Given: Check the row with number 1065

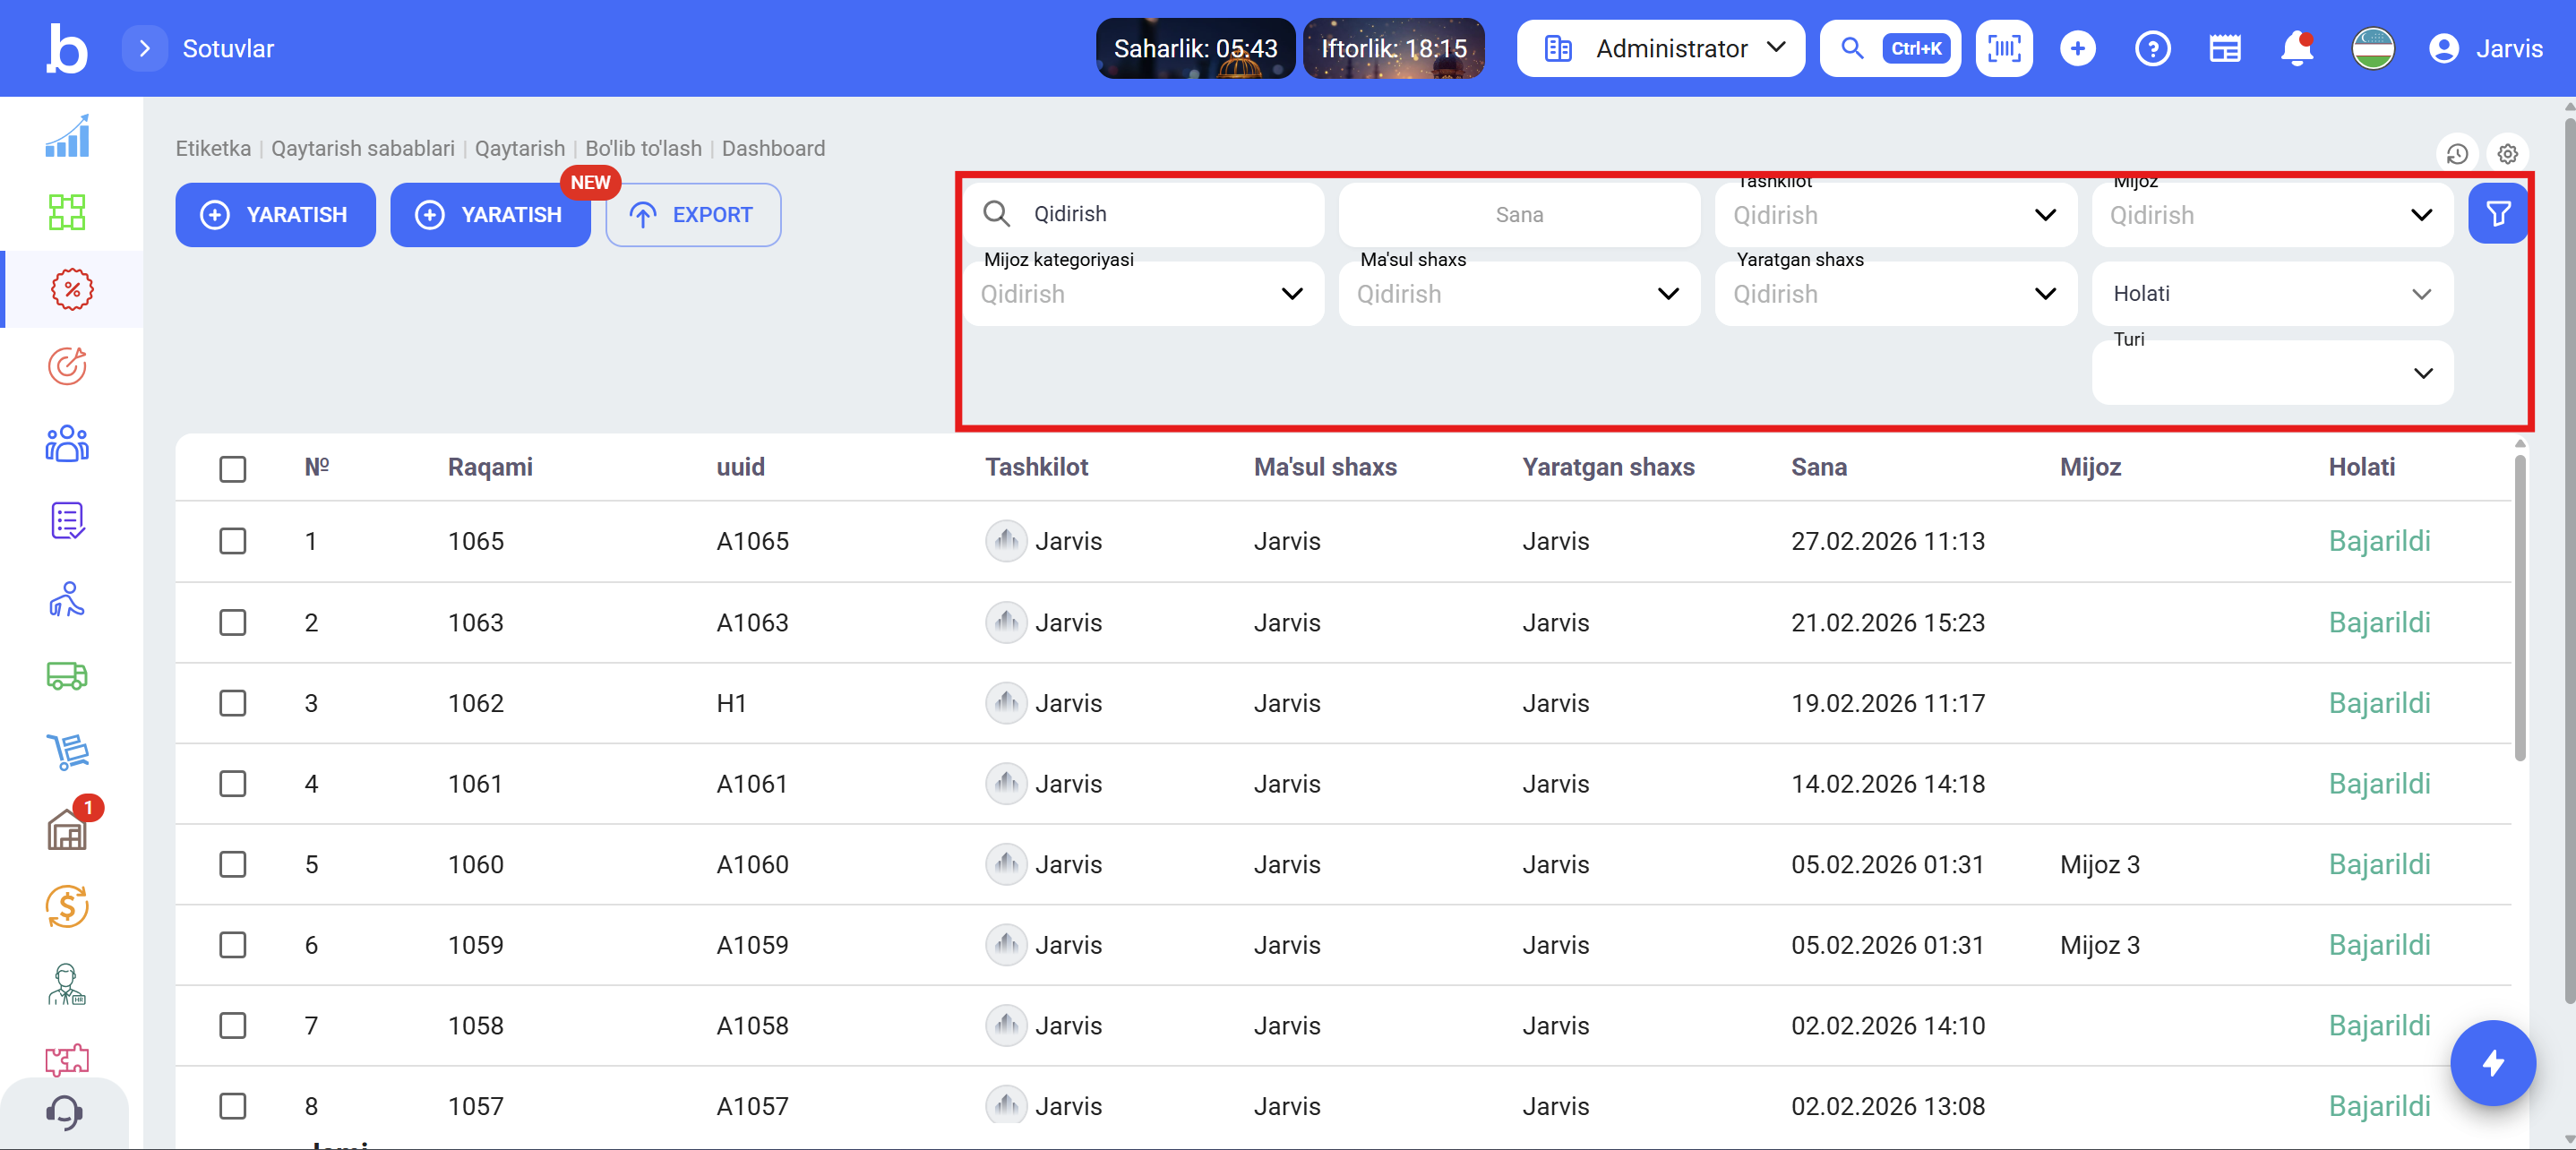Looking at the screenshot, I should tap(233, 541).
